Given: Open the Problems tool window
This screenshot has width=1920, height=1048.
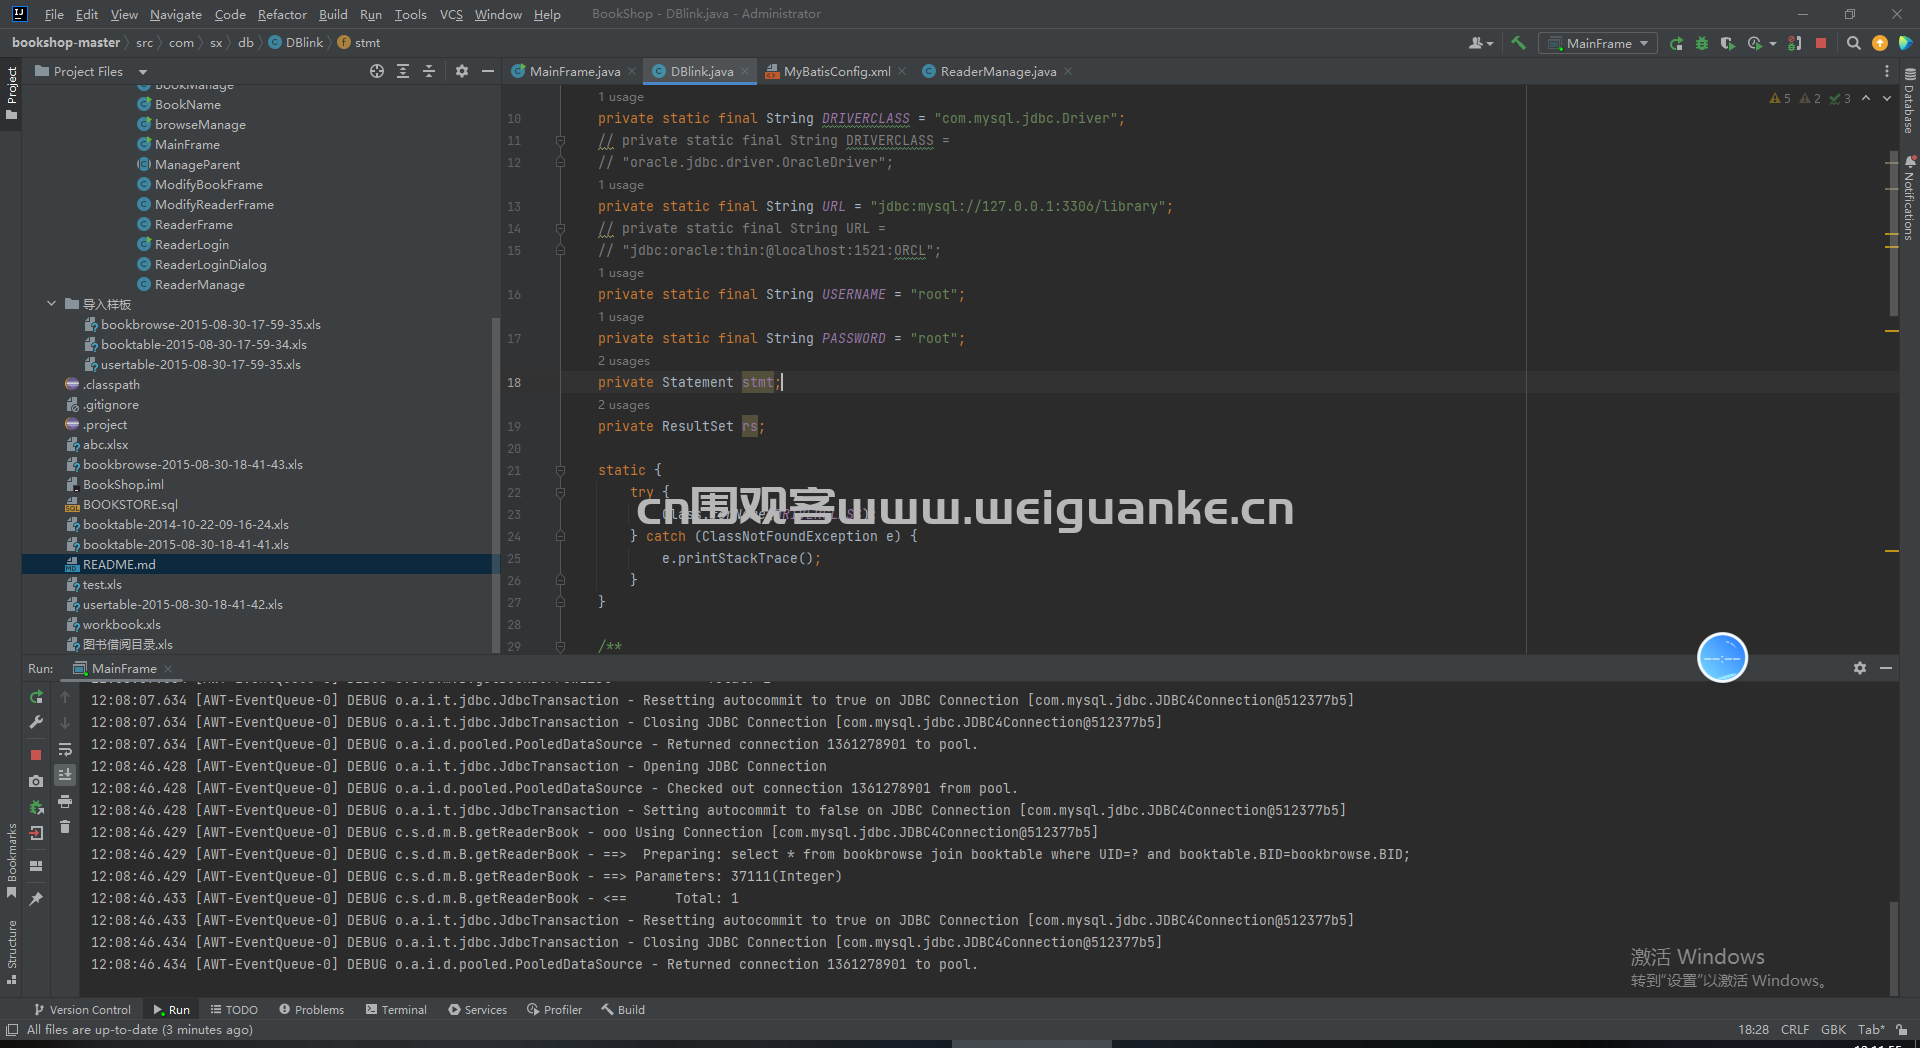Looking at the screenshot, I should tap(311, 1010).
